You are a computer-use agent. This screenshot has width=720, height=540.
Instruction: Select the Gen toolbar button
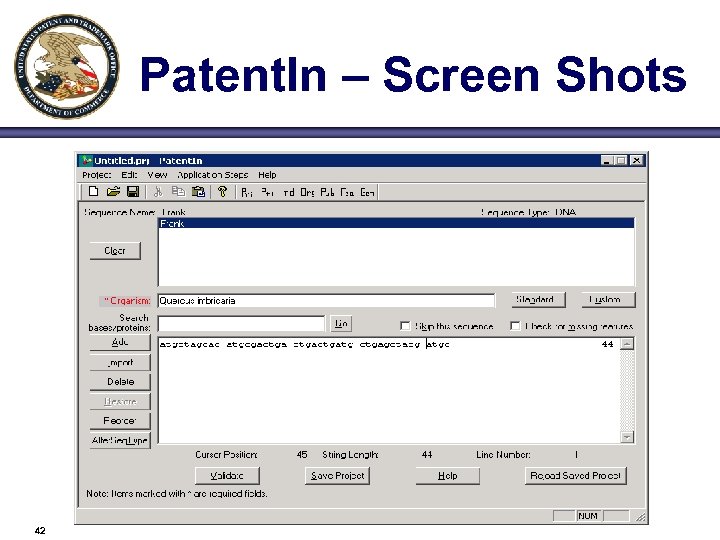point(367,192)
